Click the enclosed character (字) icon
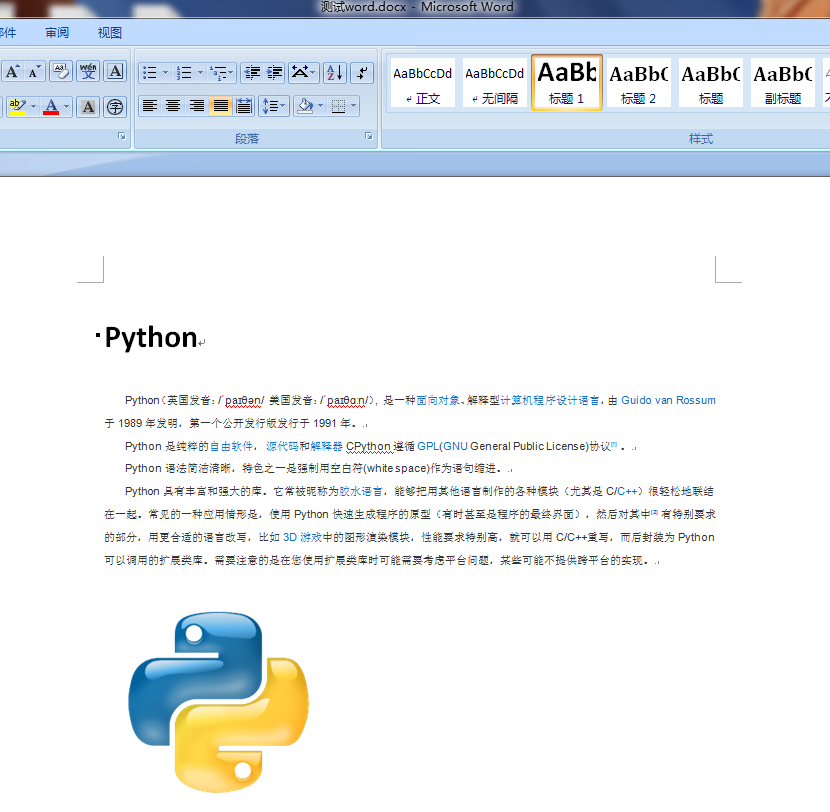 pyautogui.click(x=115, y=107)
